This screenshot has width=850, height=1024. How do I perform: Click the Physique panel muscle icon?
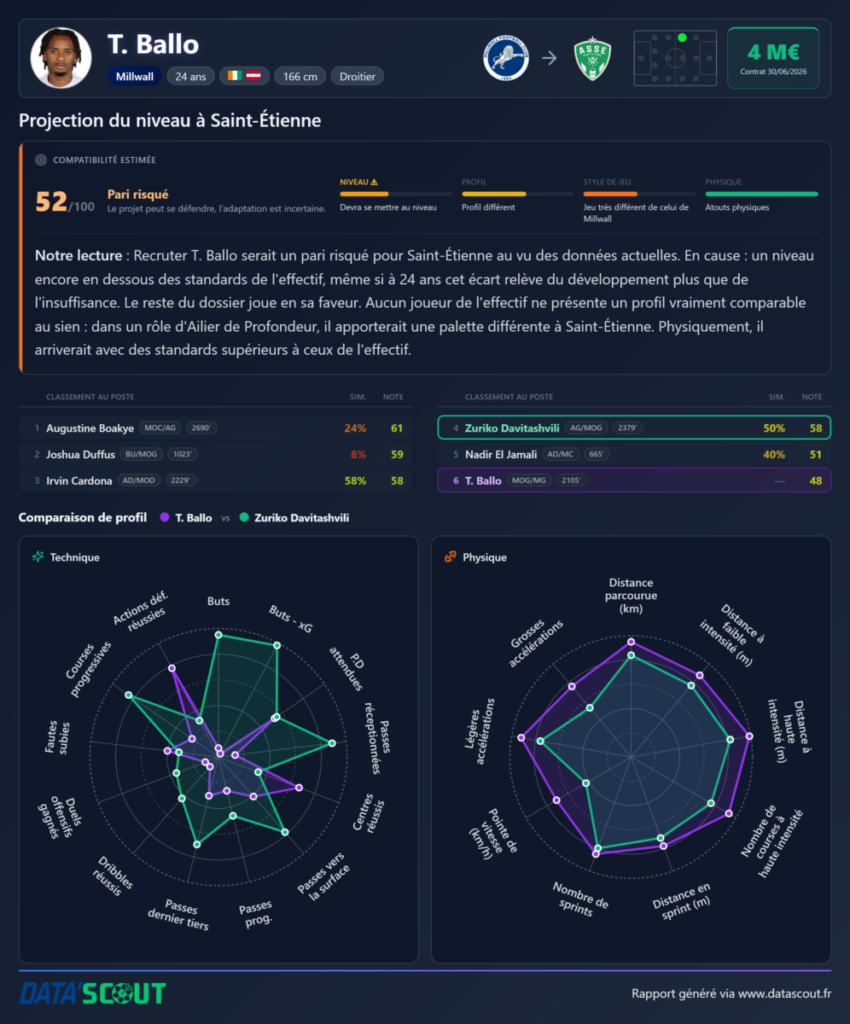point(450,556)
